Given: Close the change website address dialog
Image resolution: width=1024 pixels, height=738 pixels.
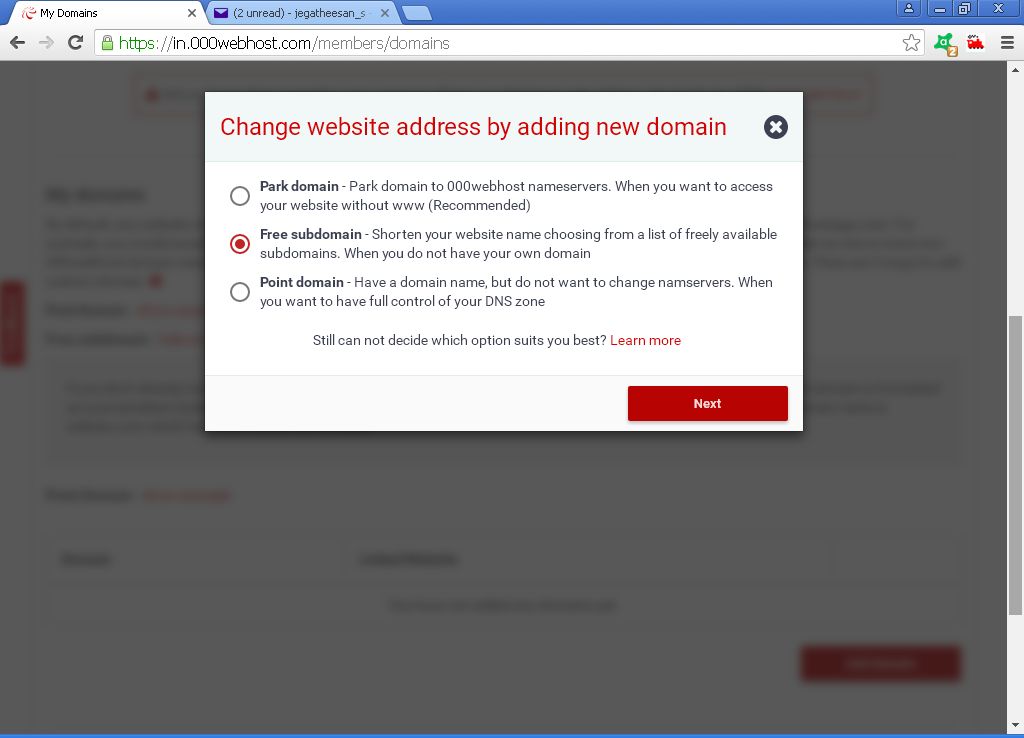Looking at the screenshot, I should pyautogui.click(x=776, y=127).
